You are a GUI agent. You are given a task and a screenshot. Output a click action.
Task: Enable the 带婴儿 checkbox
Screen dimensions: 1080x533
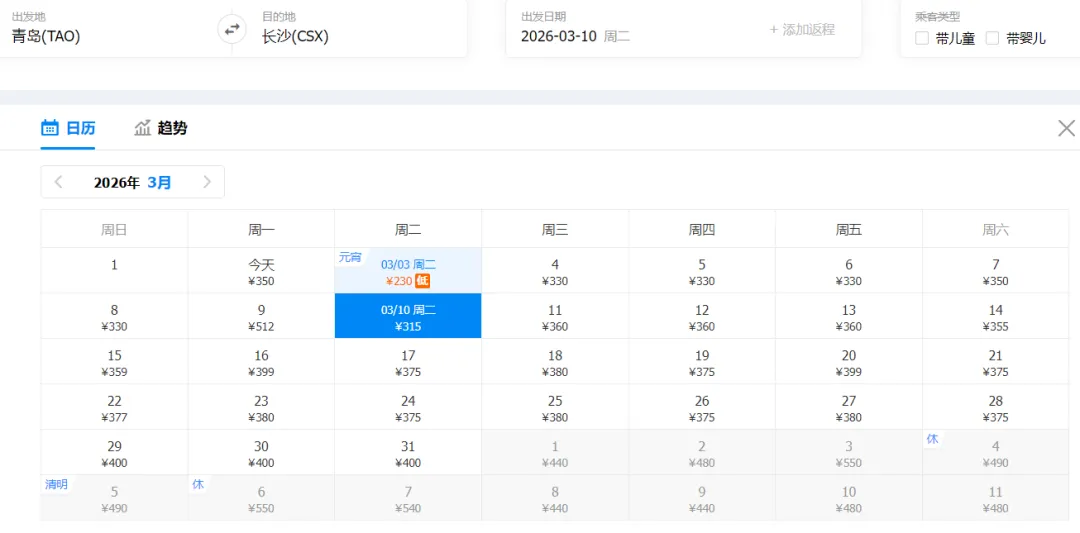[x=993, y=39]
